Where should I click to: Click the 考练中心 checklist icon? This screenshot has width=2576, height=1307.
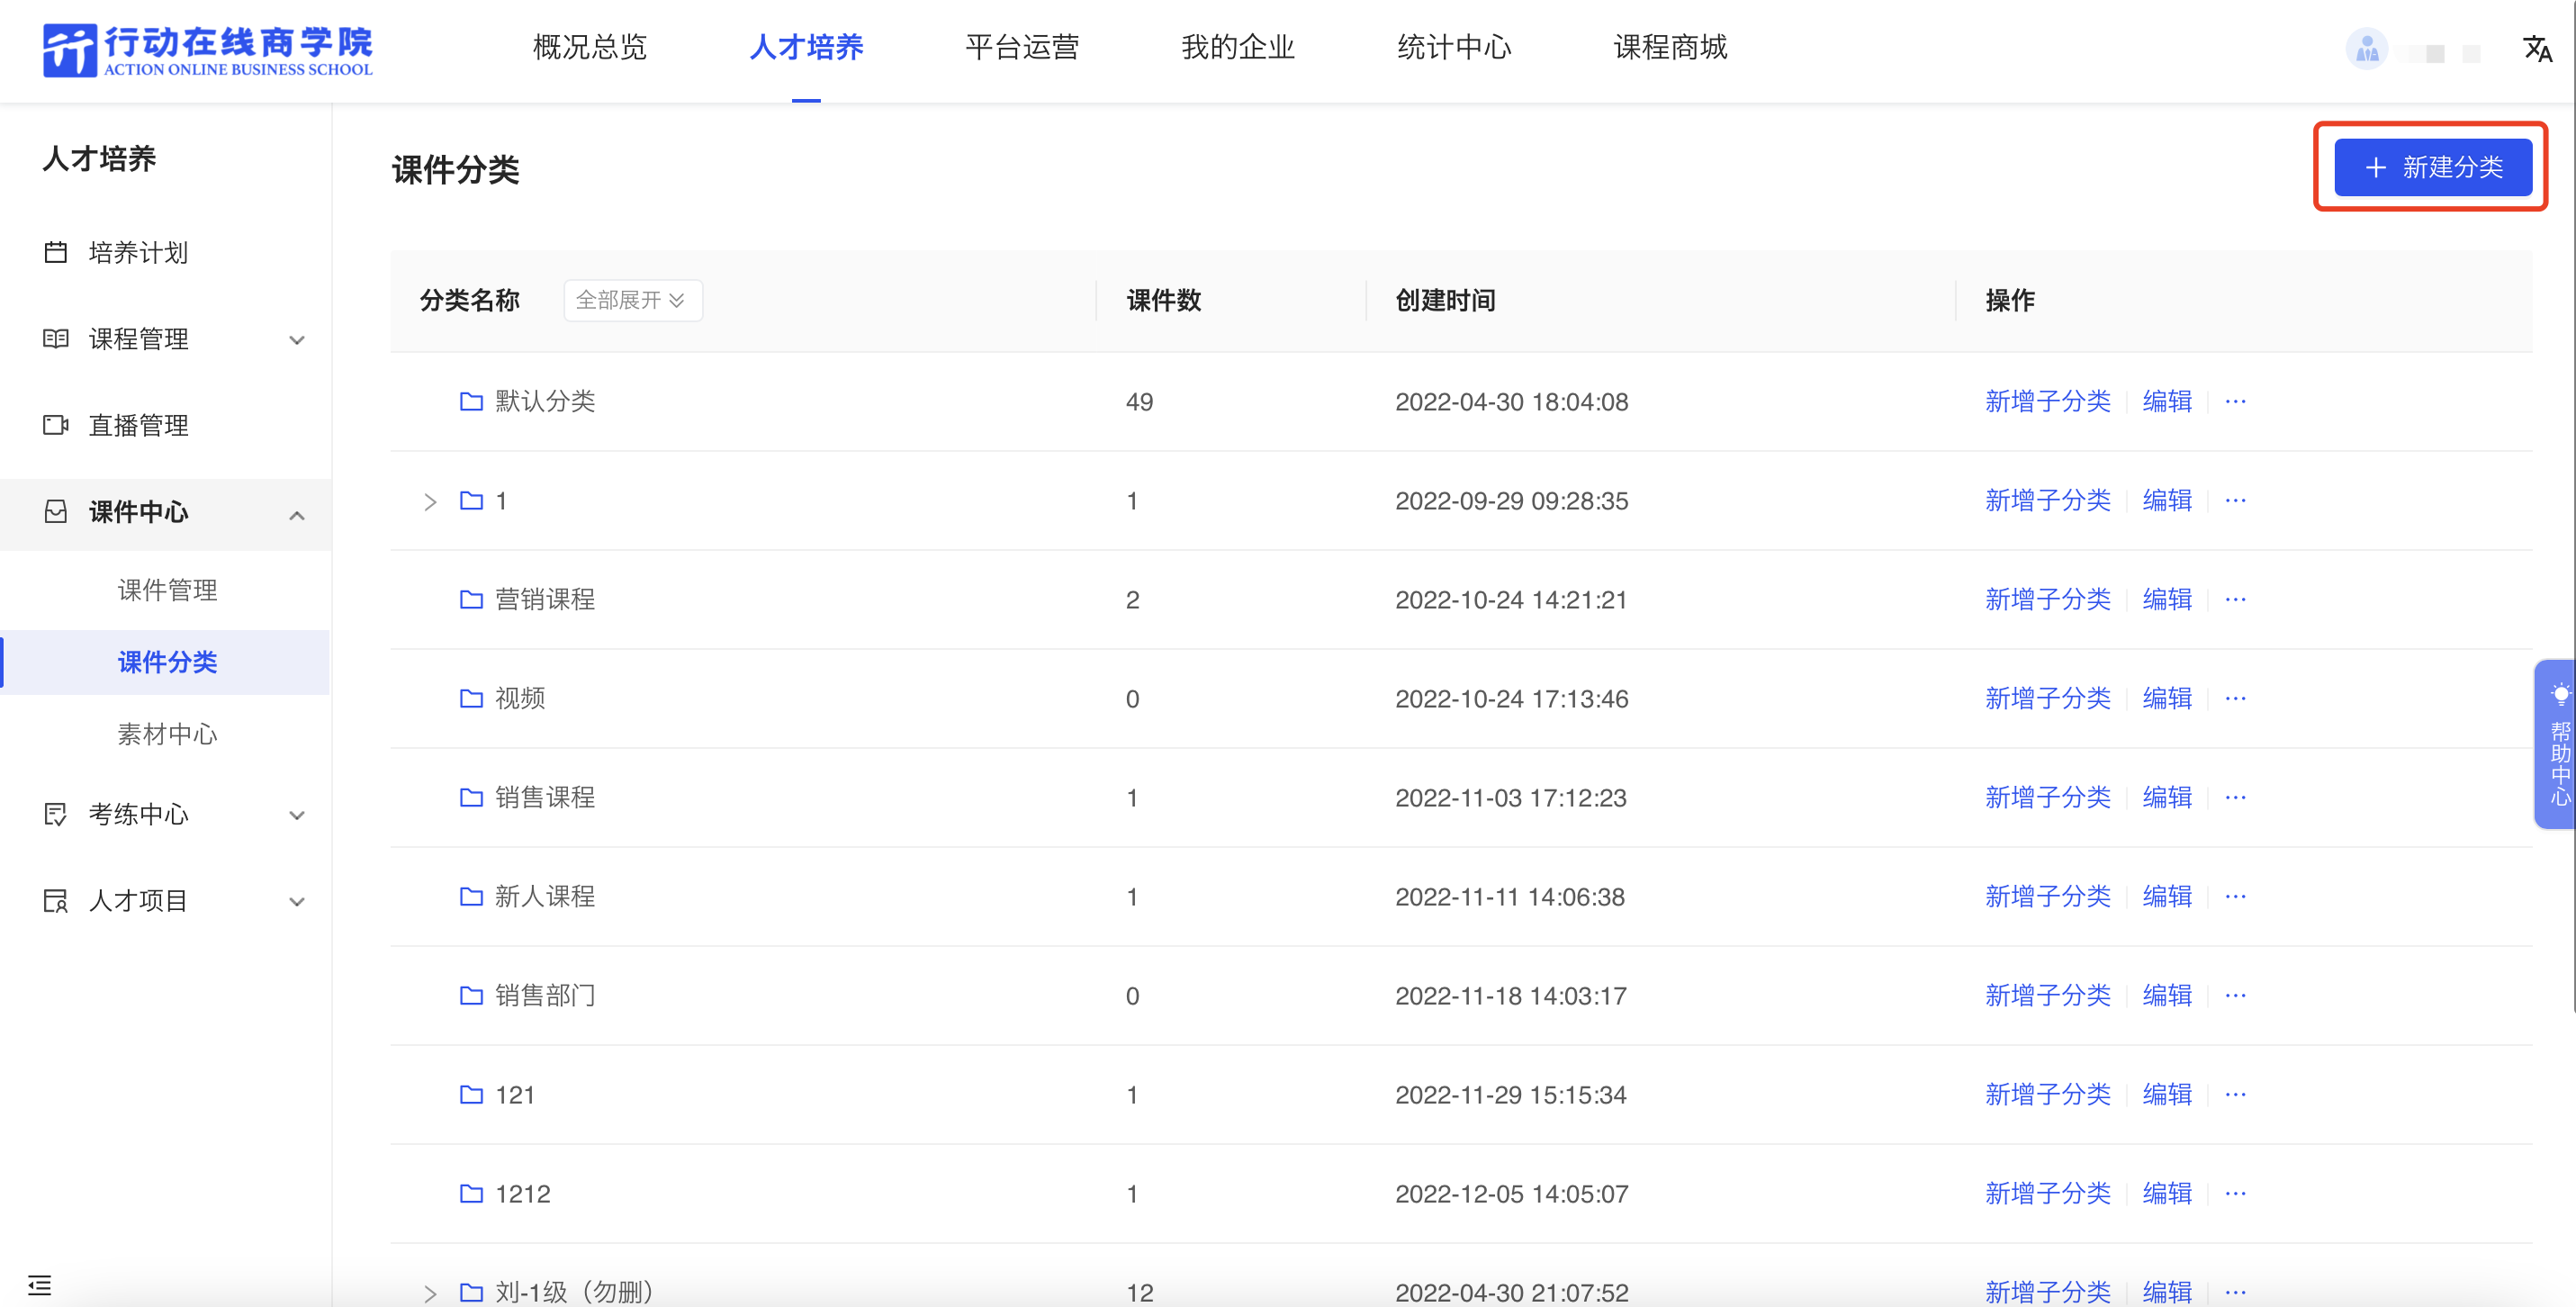click(x=56, y=814)
